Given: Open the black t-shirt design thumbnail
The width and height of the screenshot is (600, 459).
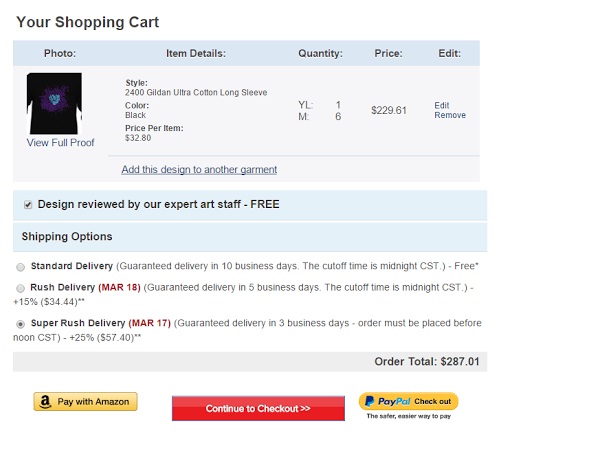Looking at the screenshot, I should click(54, 104).
